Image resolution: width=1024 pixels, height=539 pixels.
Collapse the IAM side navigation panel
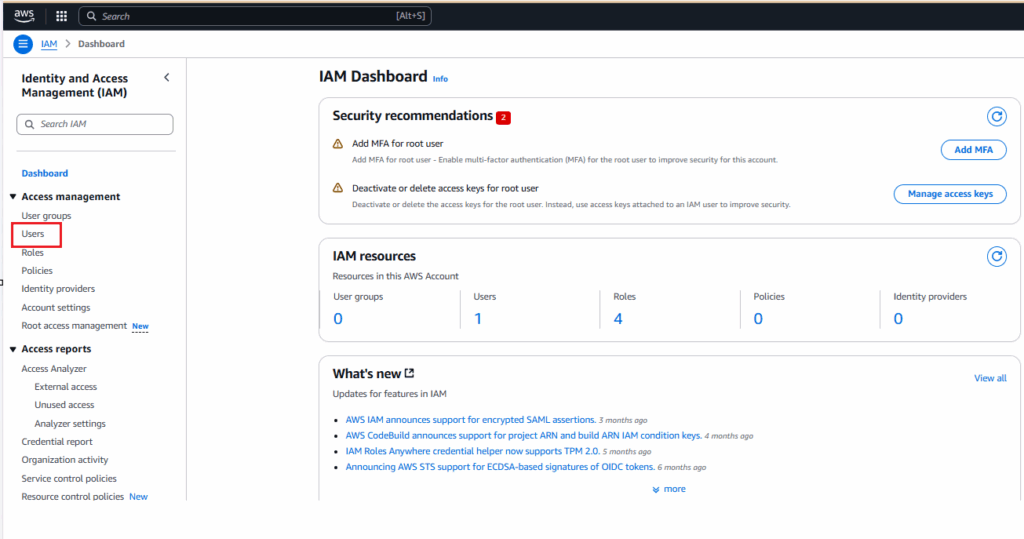pos(167,77)
